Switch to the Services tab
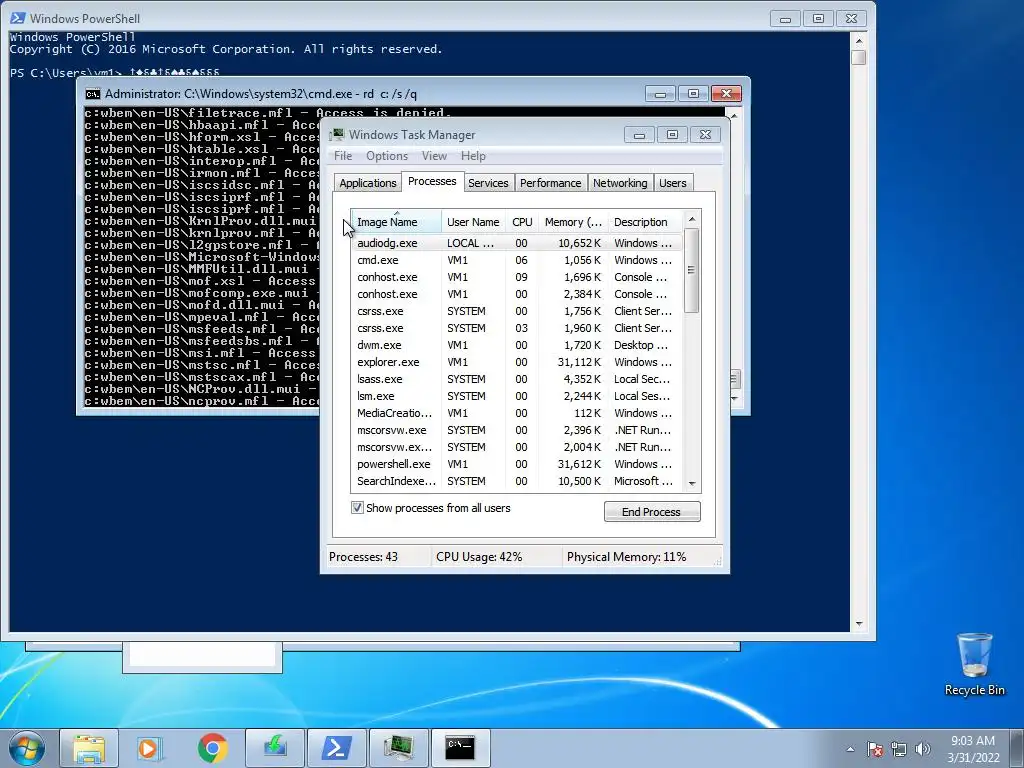1024x768 pixels. [x=488, y=183]
